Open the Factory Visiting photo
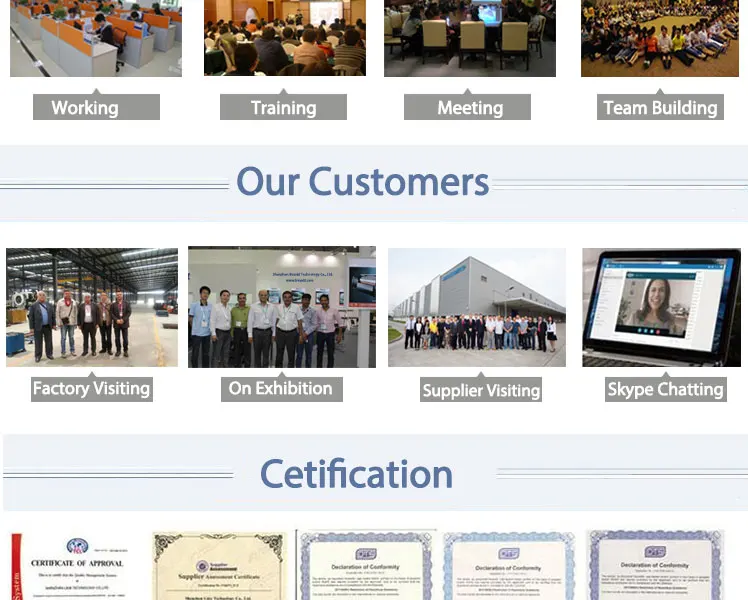Screen dimensions: 748x600 point(92,308)
